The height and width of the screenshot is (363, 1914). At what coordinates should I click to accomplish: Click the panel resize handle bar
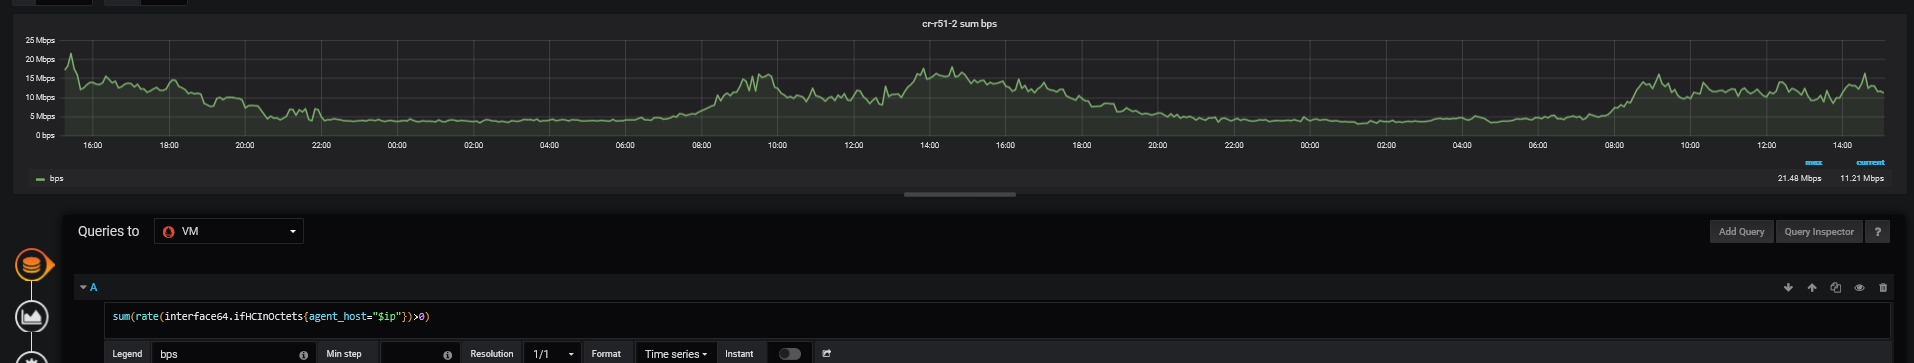tap(960, 194)
